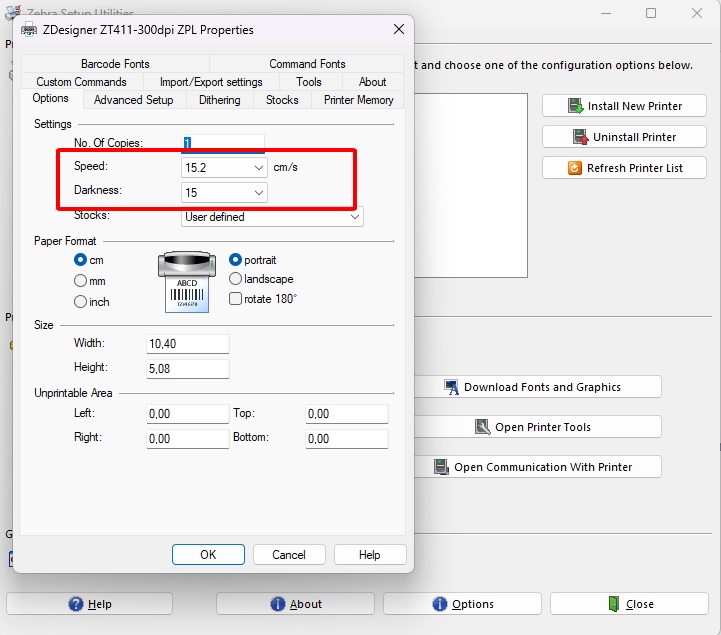Click Open Communication With Printer button
Screen dimensions: 721x635
[538, 467]
